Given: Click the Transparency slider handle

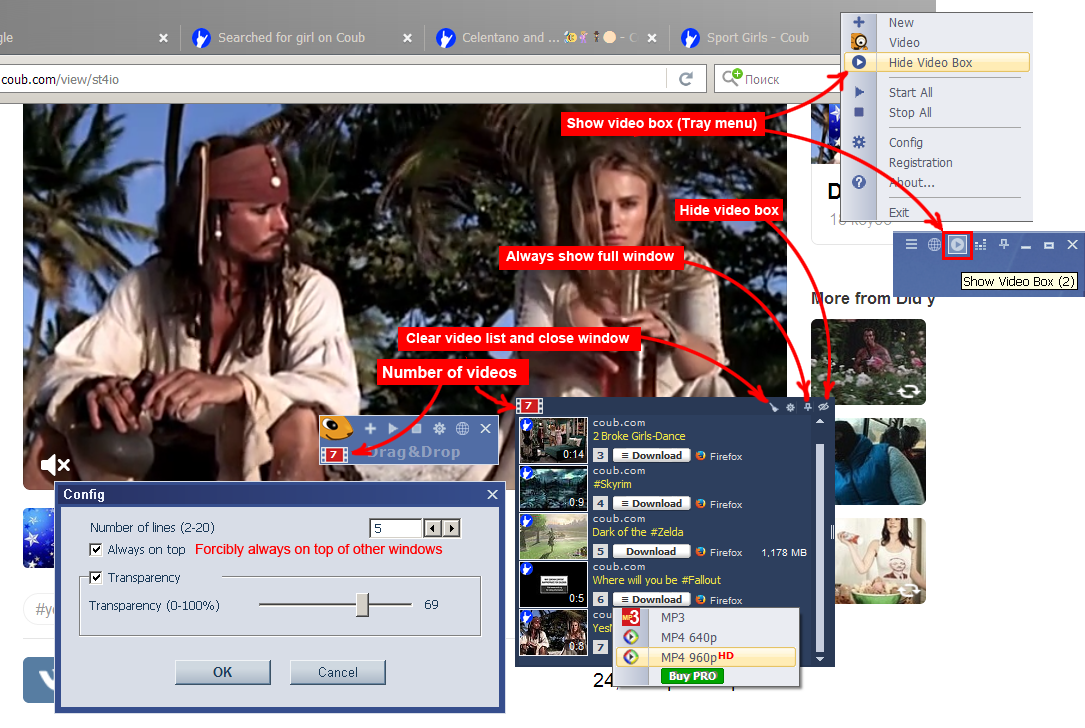Looking at the screenshot, I should tap(363, 604).
